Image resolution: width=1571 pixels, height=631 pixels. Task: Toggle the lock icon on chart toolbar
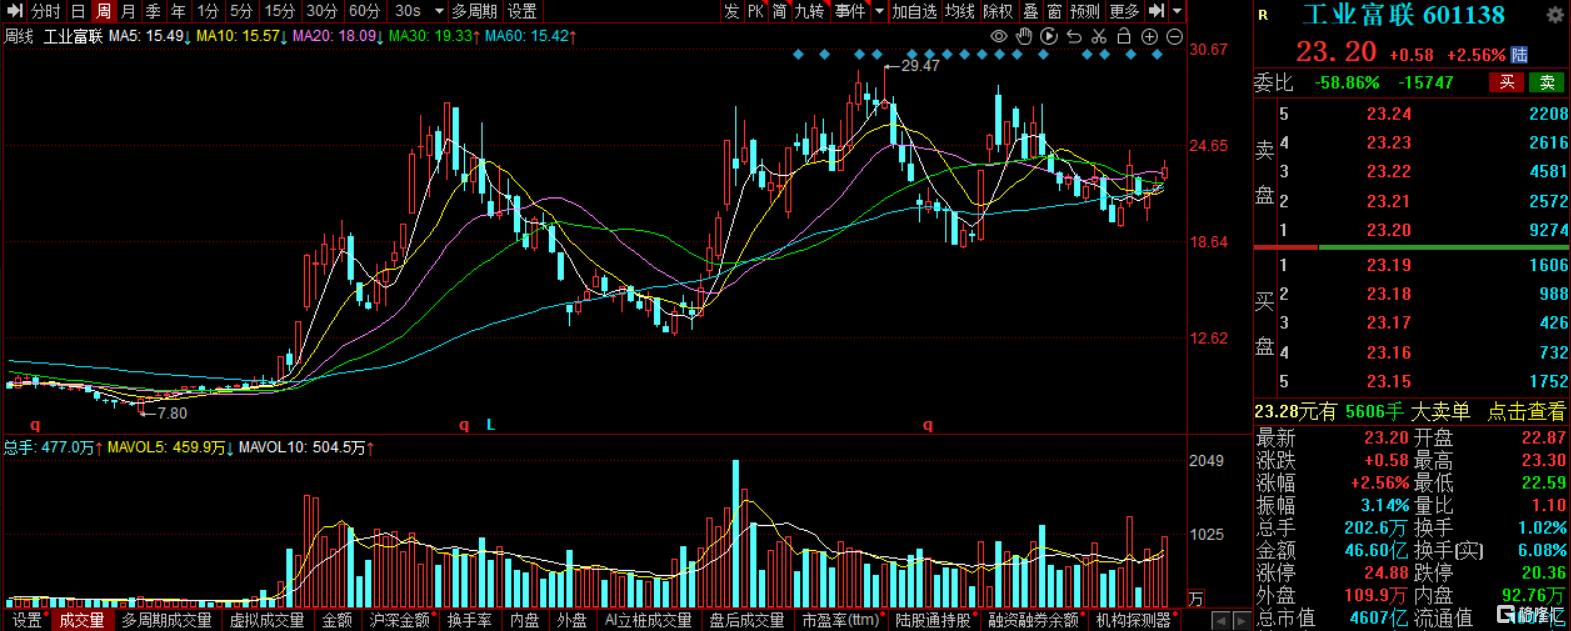click(1124, 37)
